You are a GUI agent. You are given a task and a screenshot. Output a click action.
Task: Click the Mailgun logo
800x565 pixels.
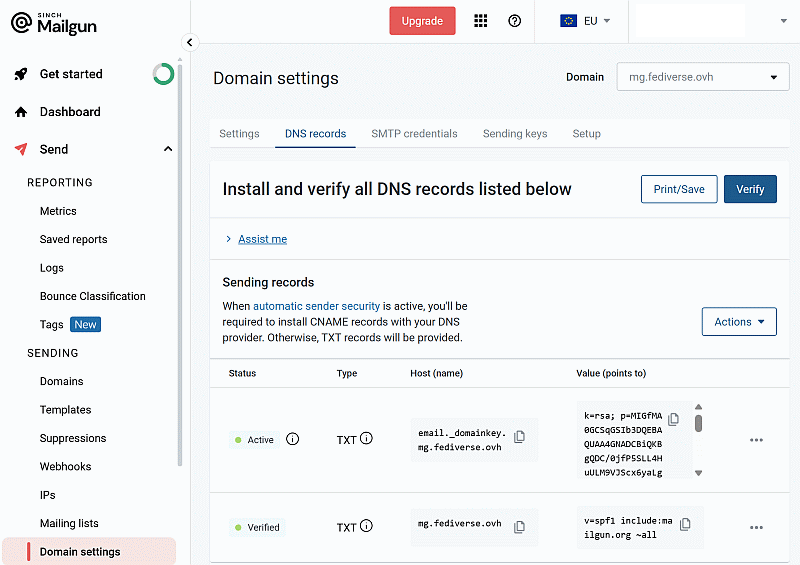pyautogui.click(x=54, y=23)
